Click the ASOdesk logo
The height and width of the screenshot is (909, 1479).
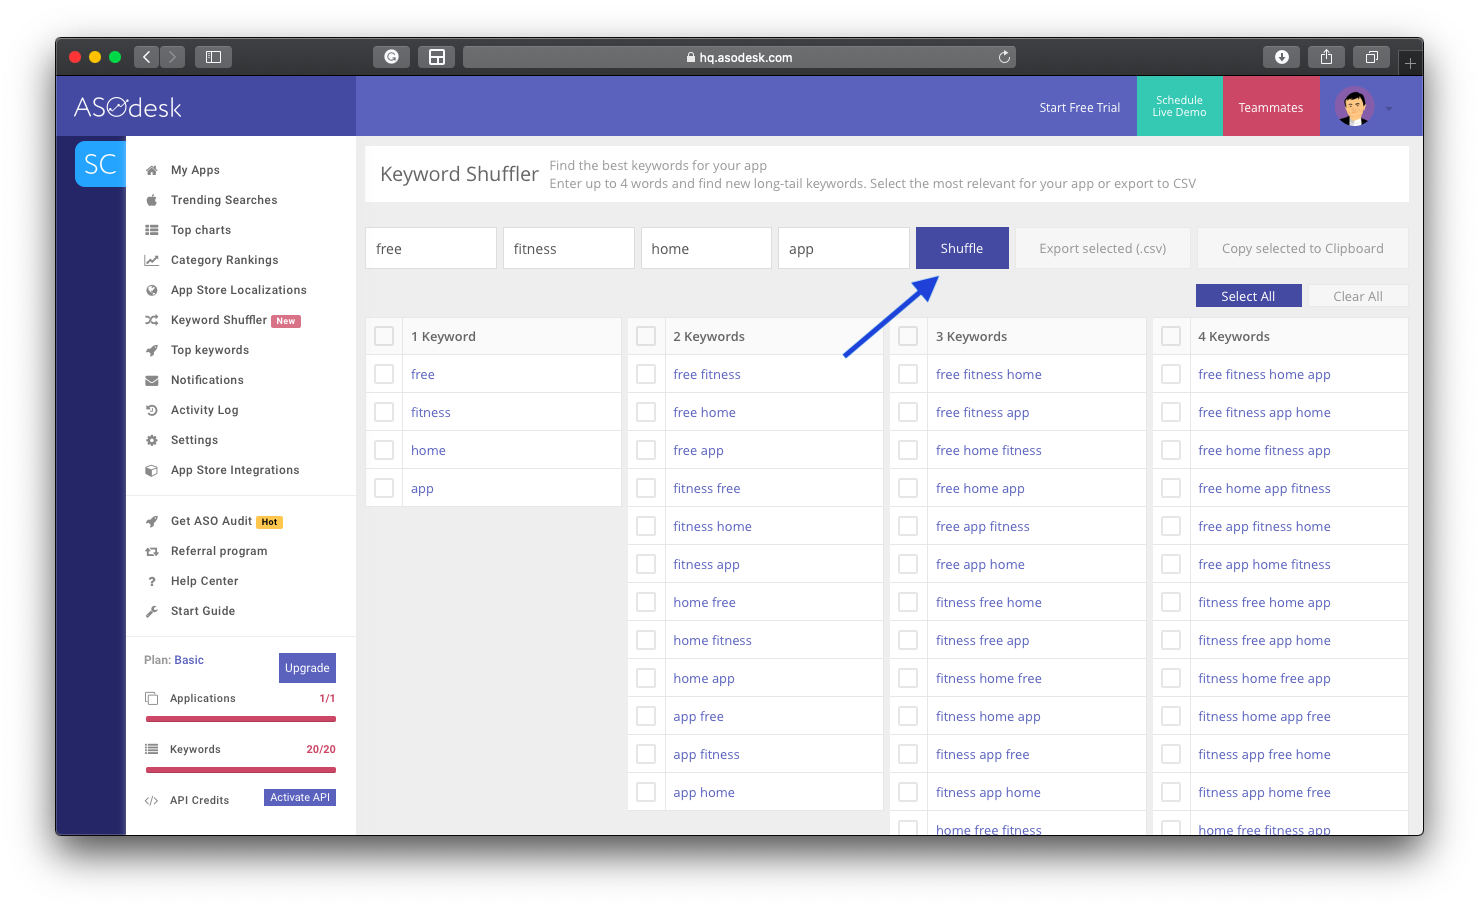(x=128, y=107)
